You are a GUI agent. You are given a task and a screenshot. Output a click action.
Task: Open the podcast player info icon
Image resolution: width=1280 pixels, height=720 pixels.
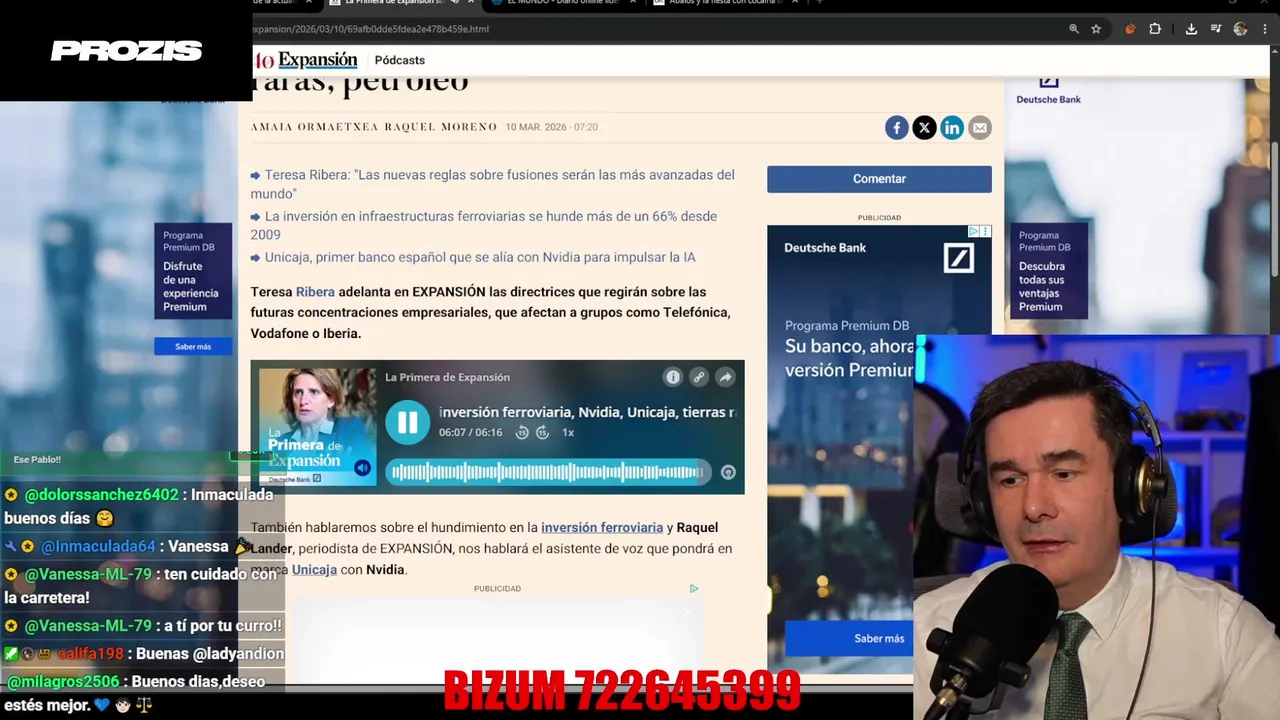pos(673,377)
